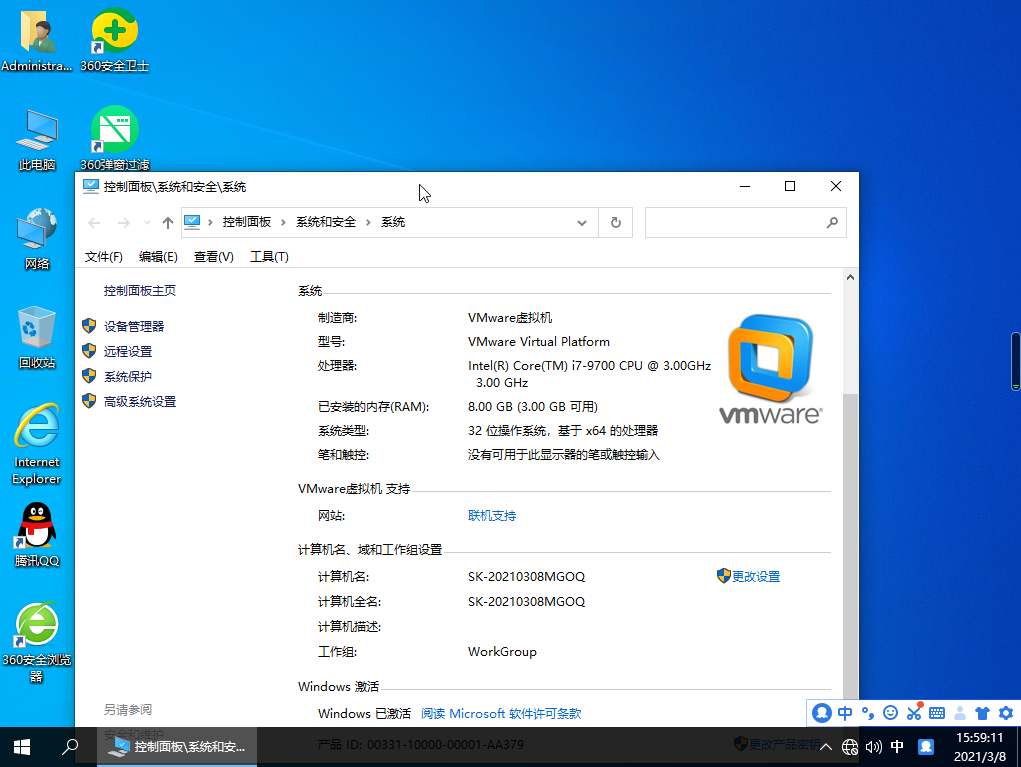Screen dimensions: 1021x767
Task: Go back using the back arrow
Action: pyautogui.click(x=94, y=223)
